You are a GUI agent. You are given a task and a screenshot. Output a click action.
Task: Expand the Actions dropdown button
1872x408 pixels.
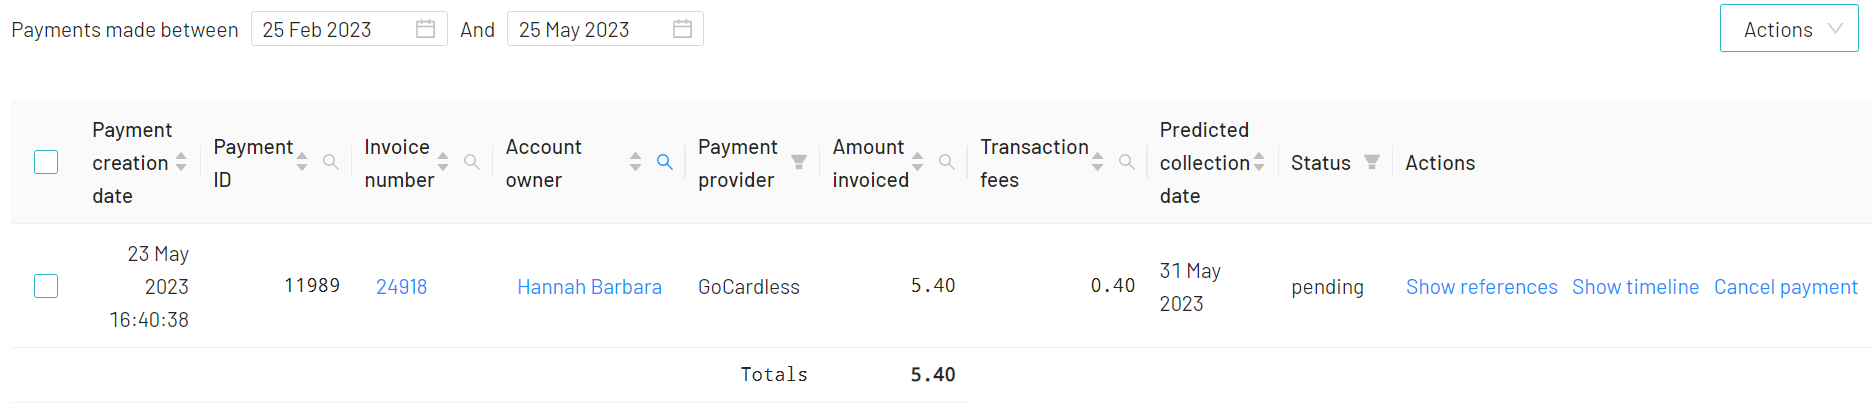click(x=1789, y=29)
